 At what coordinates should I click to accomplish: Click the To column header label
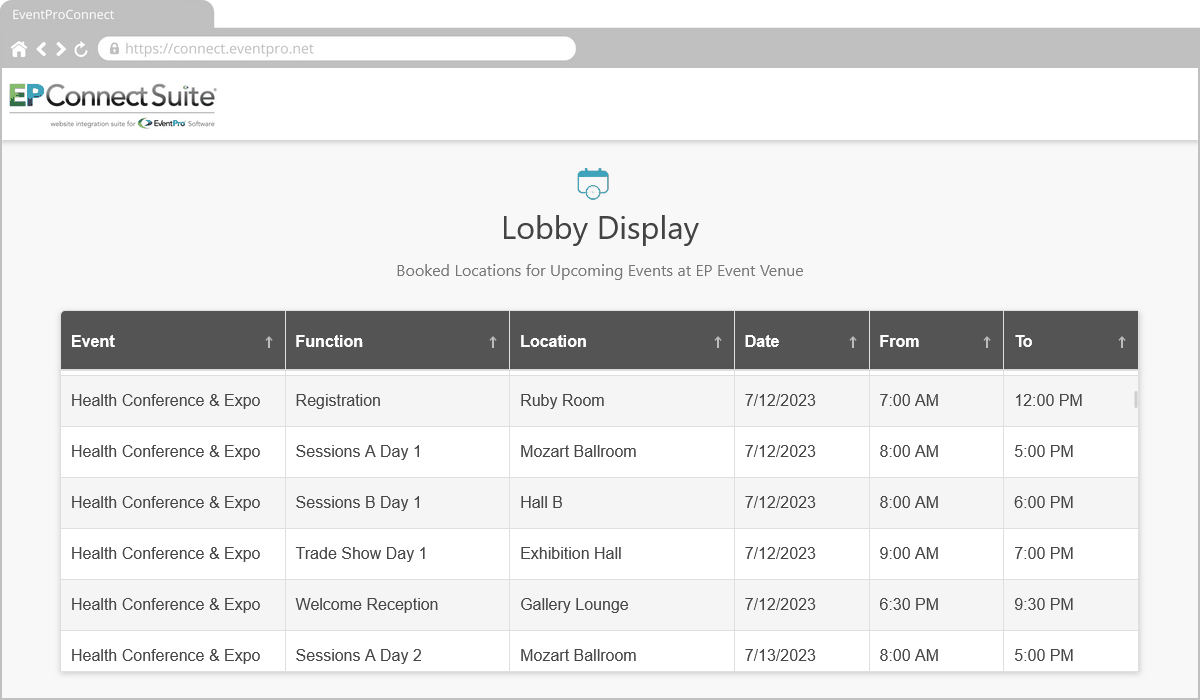[1023, 341]
